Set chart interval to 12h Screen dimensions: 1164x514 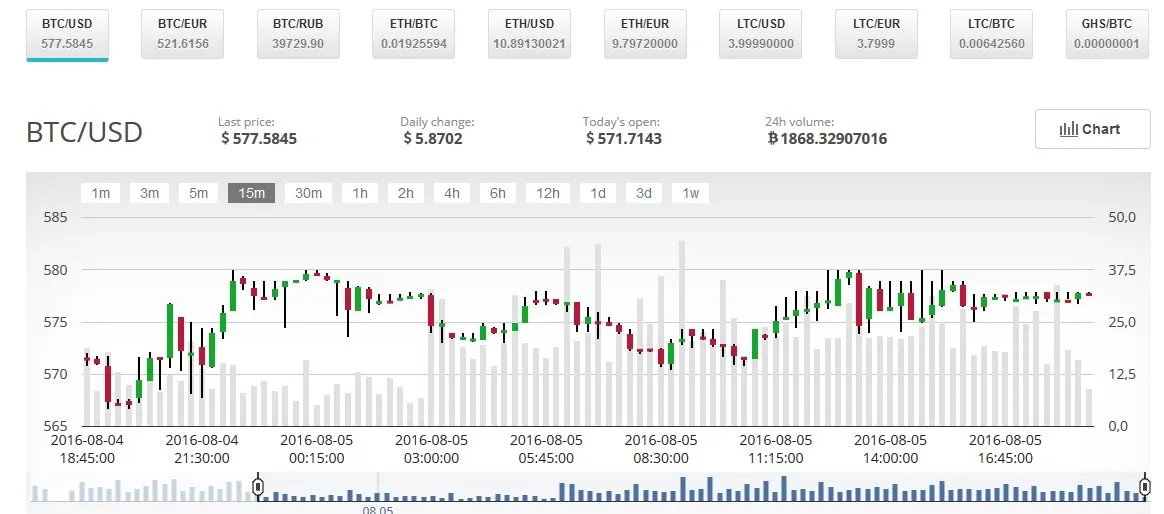(x=547, y=193)
